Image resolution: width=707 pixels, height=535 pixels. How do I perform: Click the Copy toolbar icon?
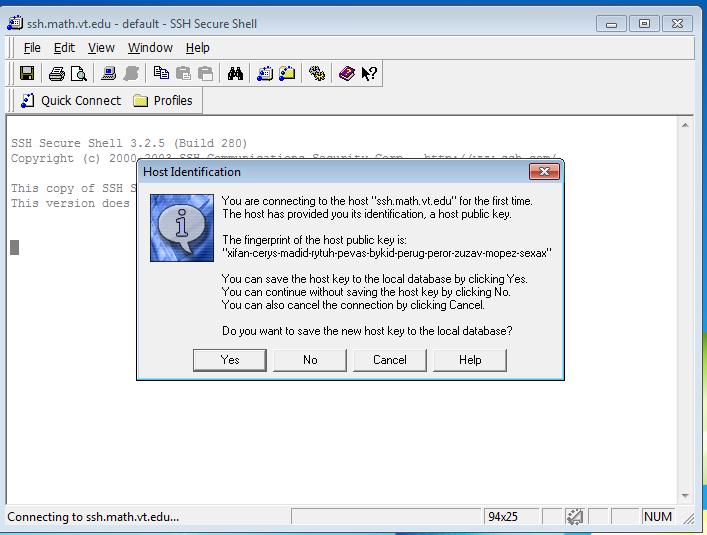tap(161, 73)
